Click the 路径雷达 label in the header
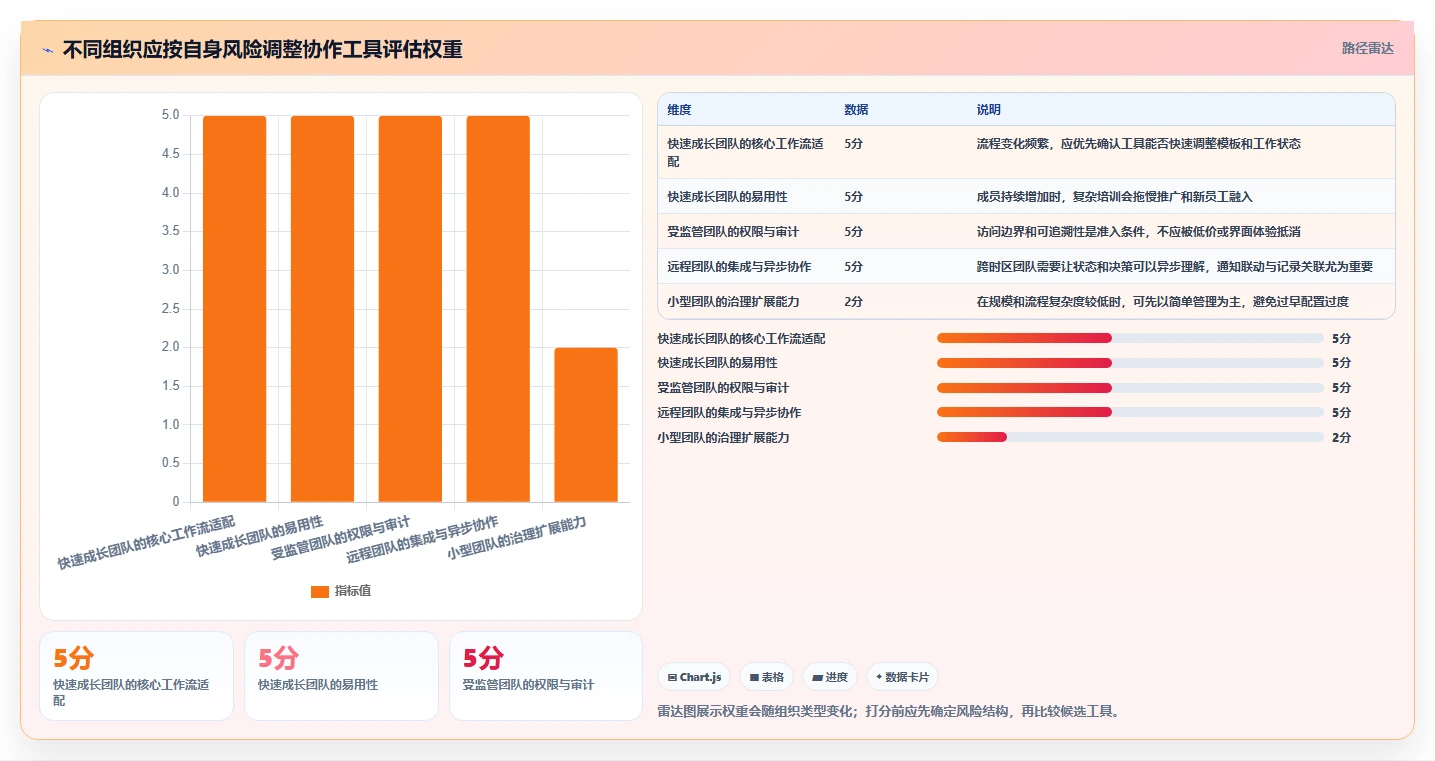 point(1367,48)
